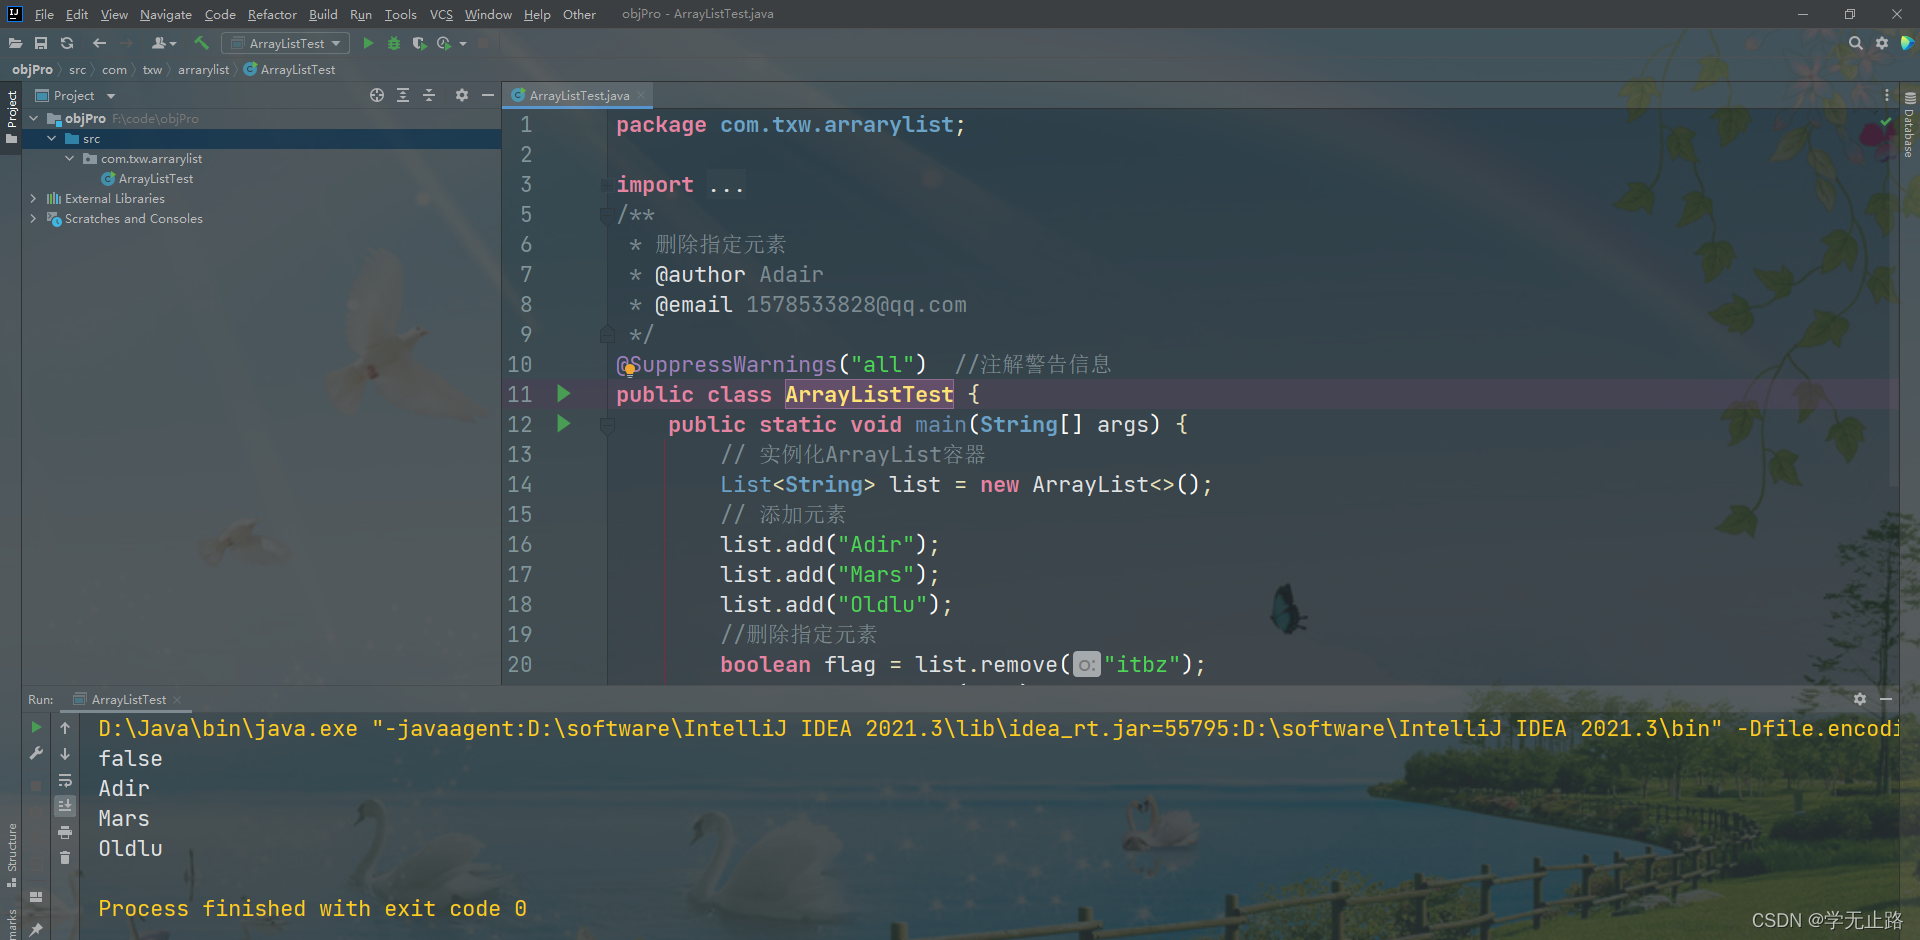Collapse the src folder node
Viewport: 1920px width, 940px height.
point(52,138)
